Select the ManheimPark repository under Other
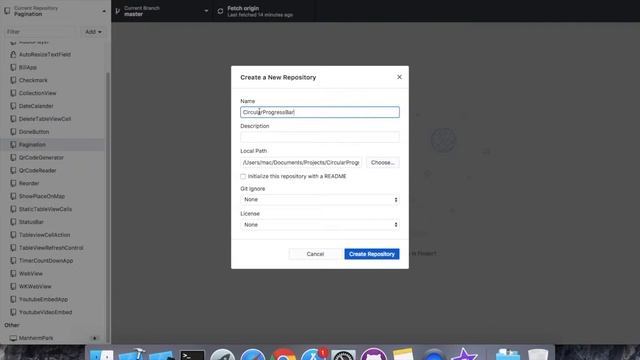Viewport: 640px width, 360px height. [53, 338]
